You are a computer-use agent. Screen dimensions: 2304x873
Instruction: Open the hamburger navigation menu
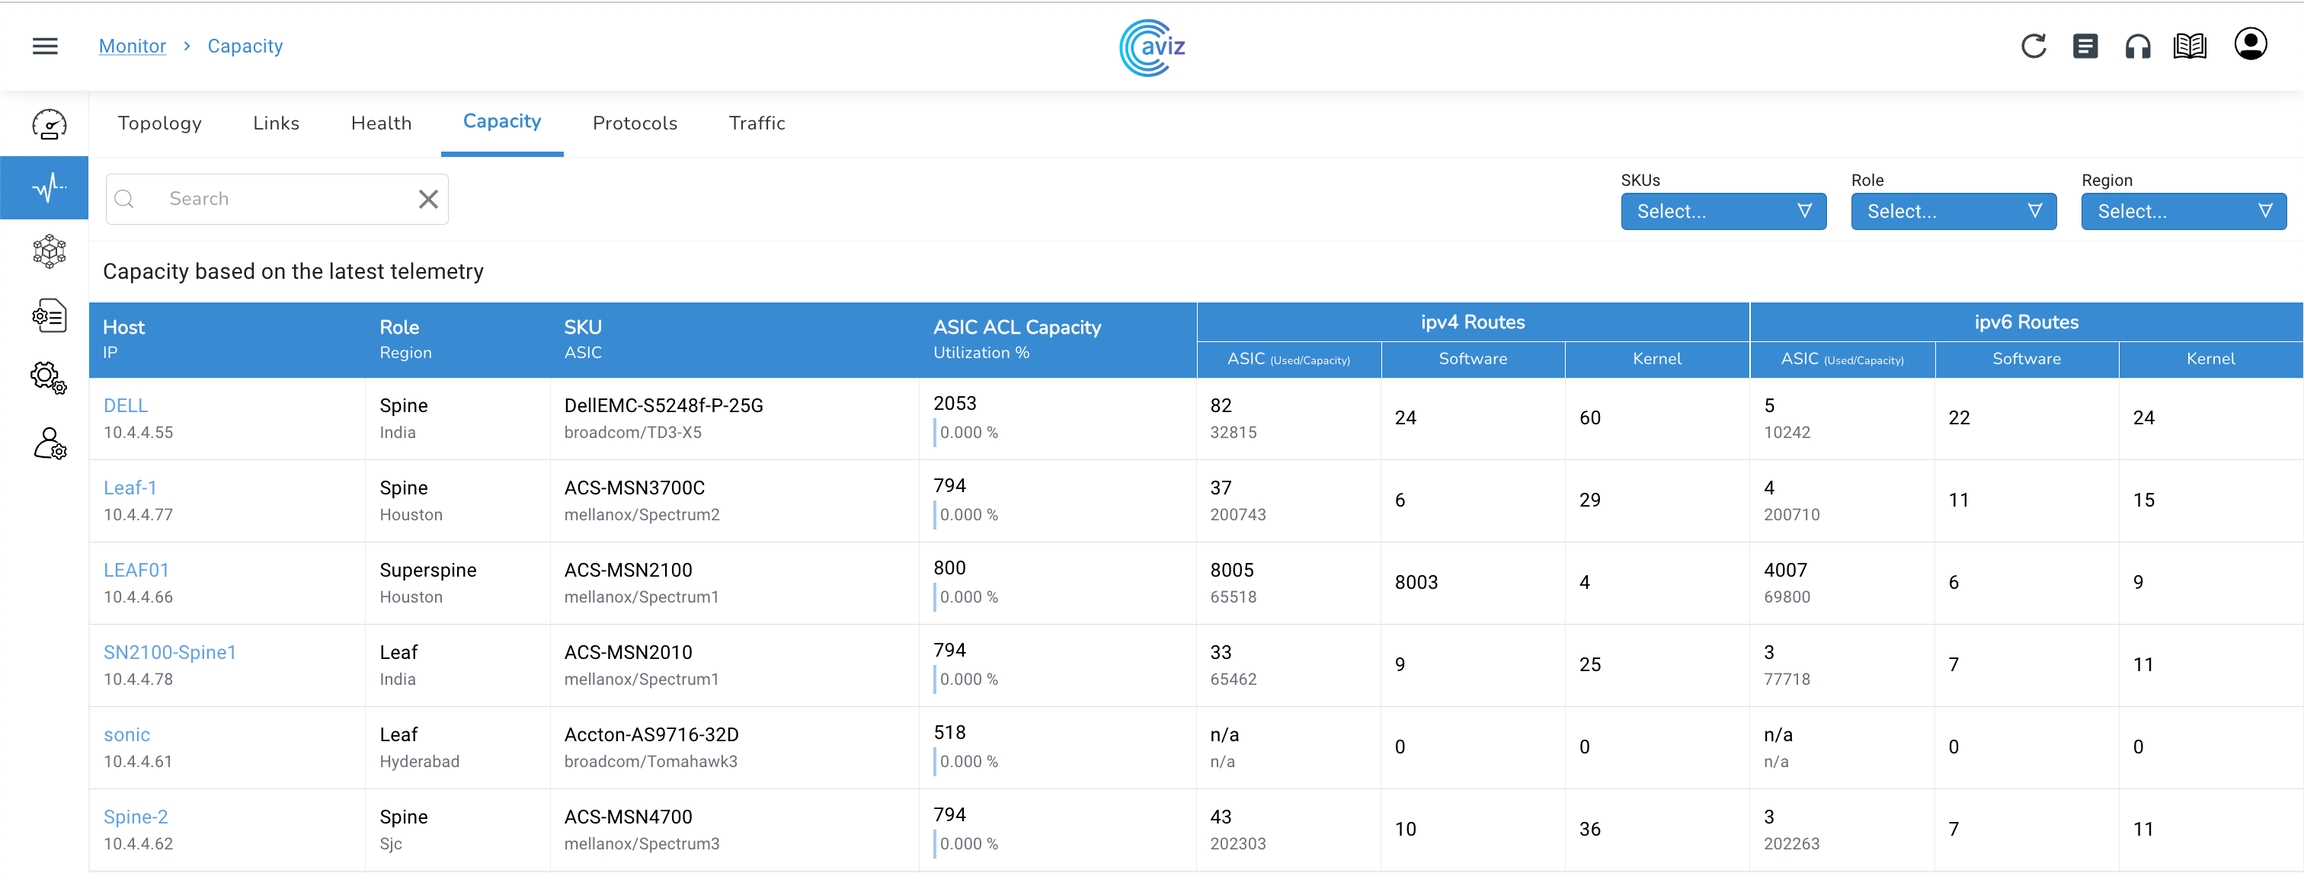tap(45, 46)
